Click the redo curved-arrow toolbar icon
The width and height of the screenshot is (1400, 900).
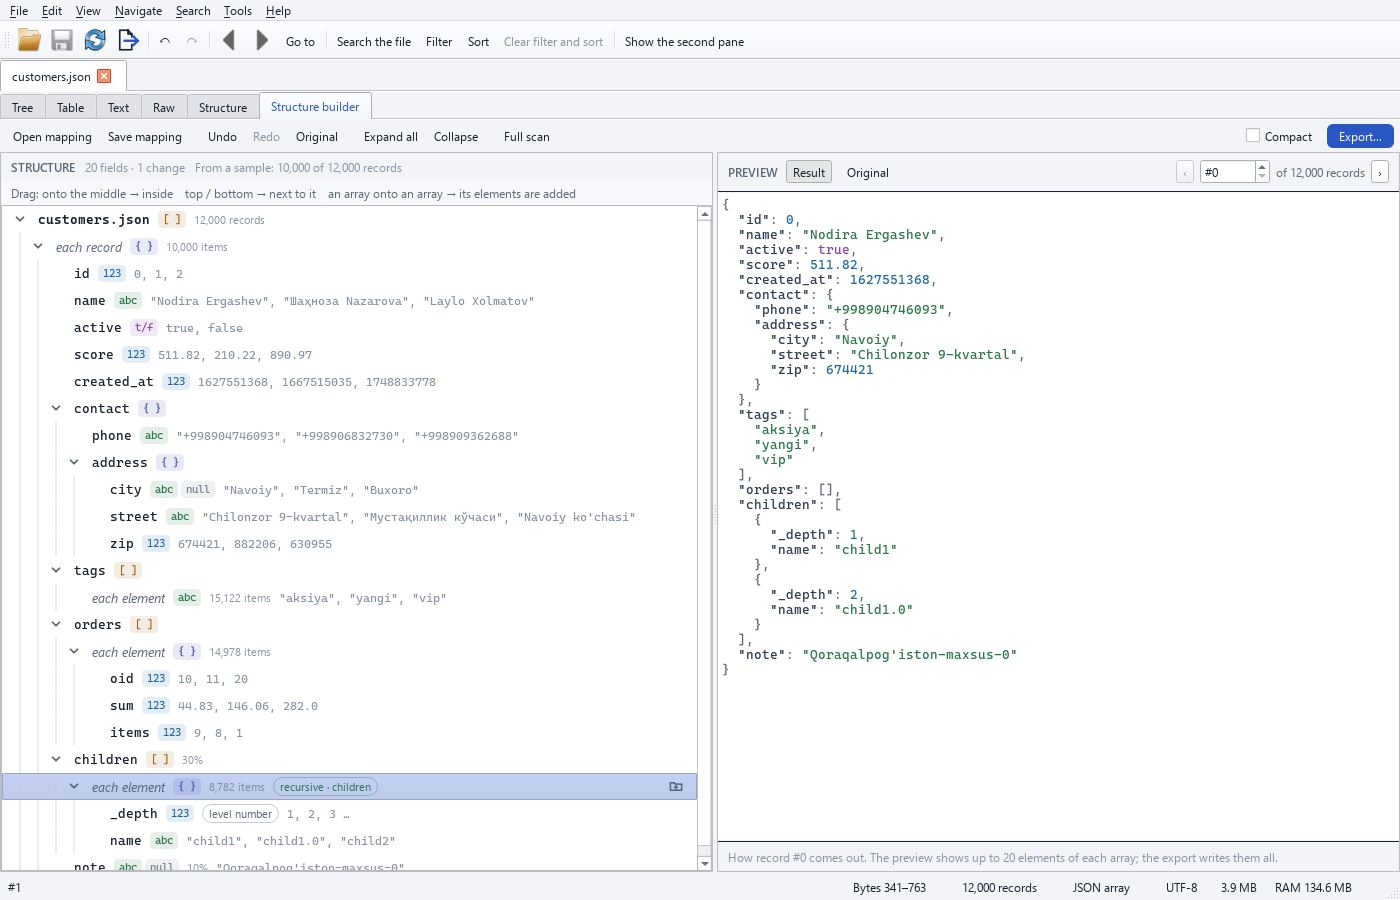192,41
